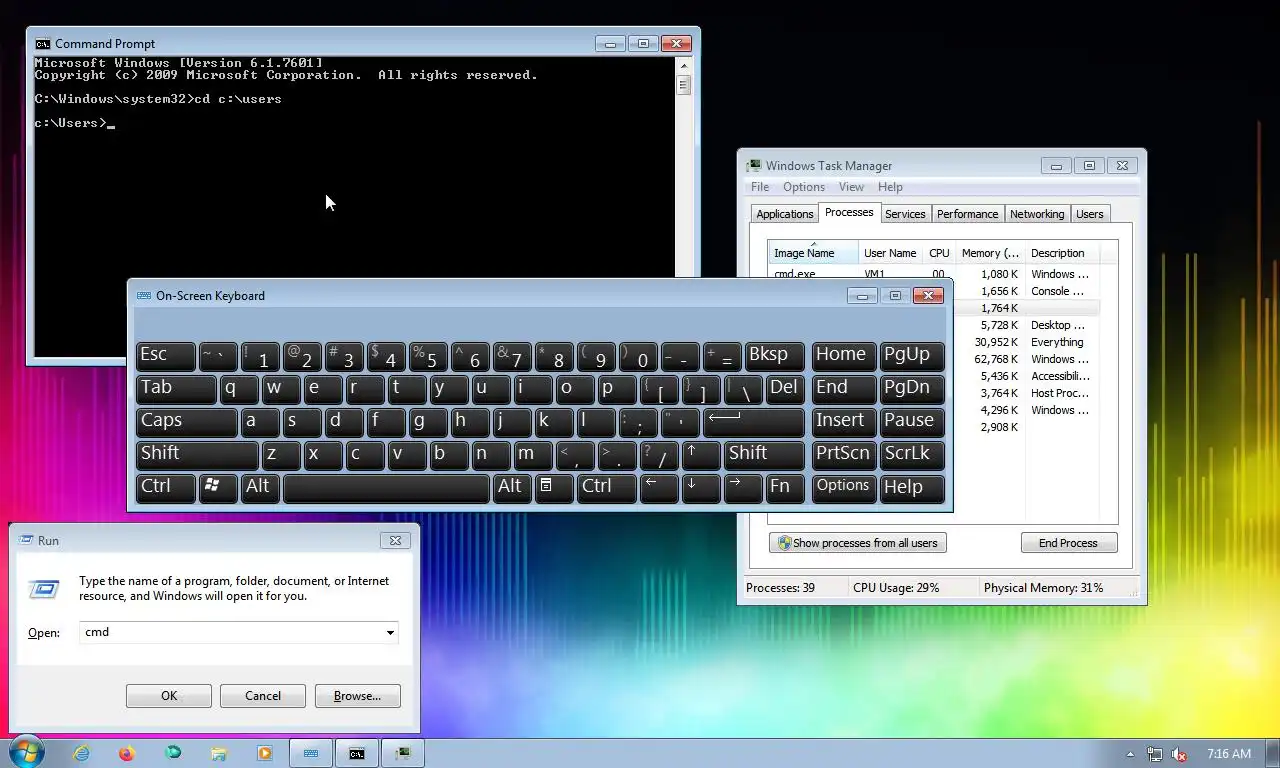Screen dimensions: 1280x768
Task: Toggle the Shift key beside PrtScn
Action: [x=764, y=454]
